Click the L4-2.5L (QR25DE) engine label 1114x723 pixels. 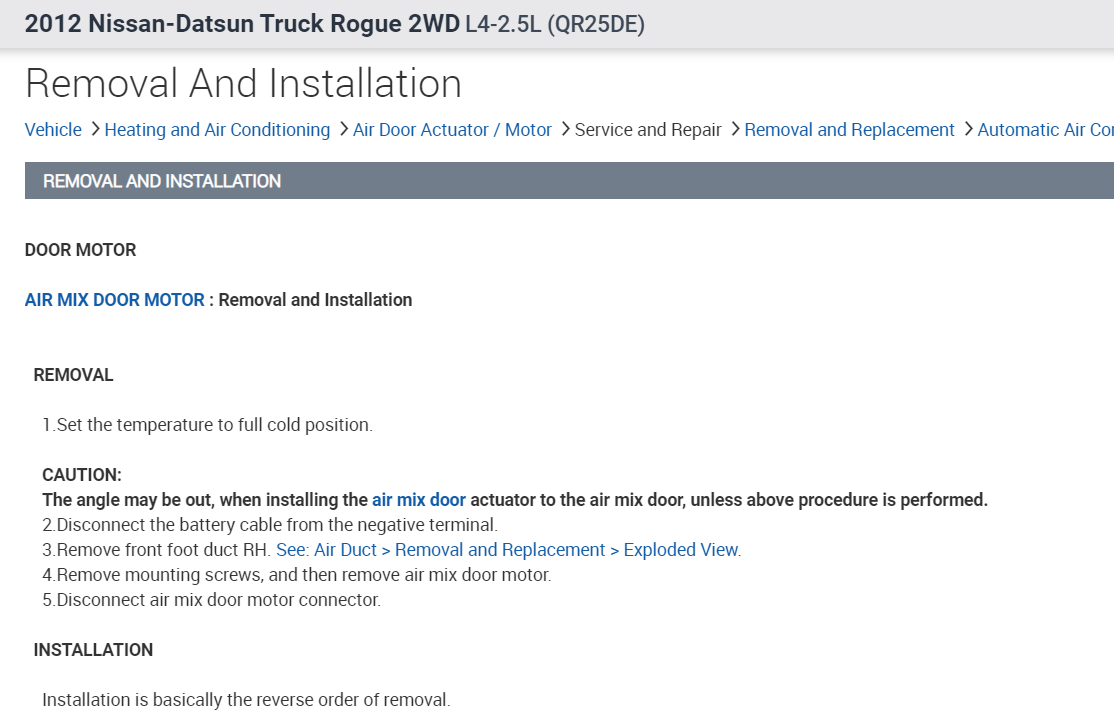coord(555,24)
